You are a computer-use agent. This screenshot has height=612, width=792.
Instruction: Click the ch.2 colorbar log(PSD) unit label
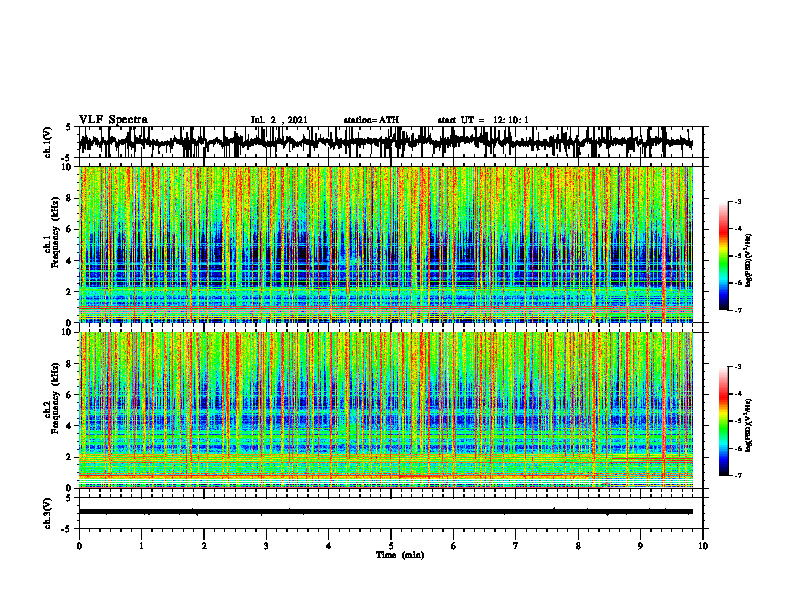click(749, 425)
